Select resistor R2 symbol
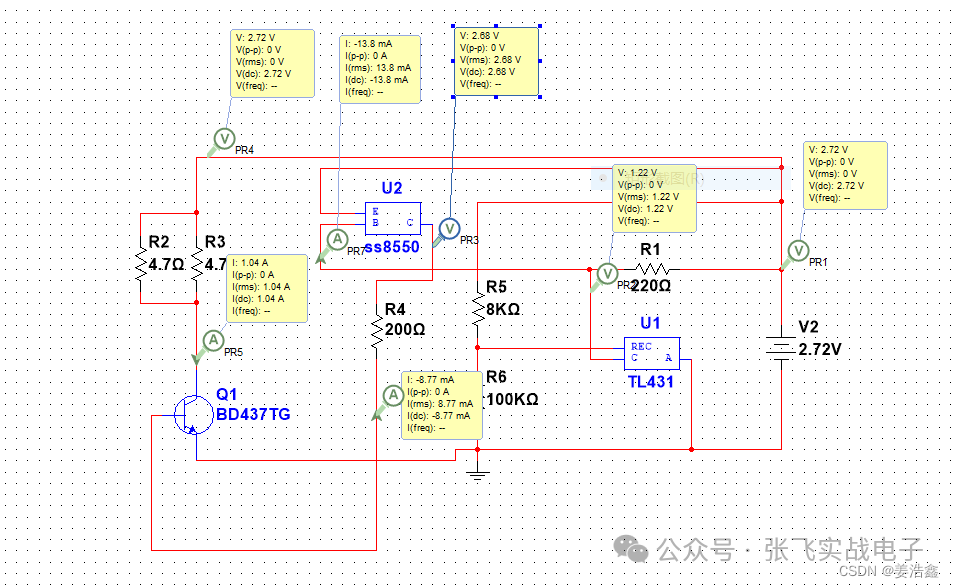Viewport: 954px width, 588px height. [141, 264]
